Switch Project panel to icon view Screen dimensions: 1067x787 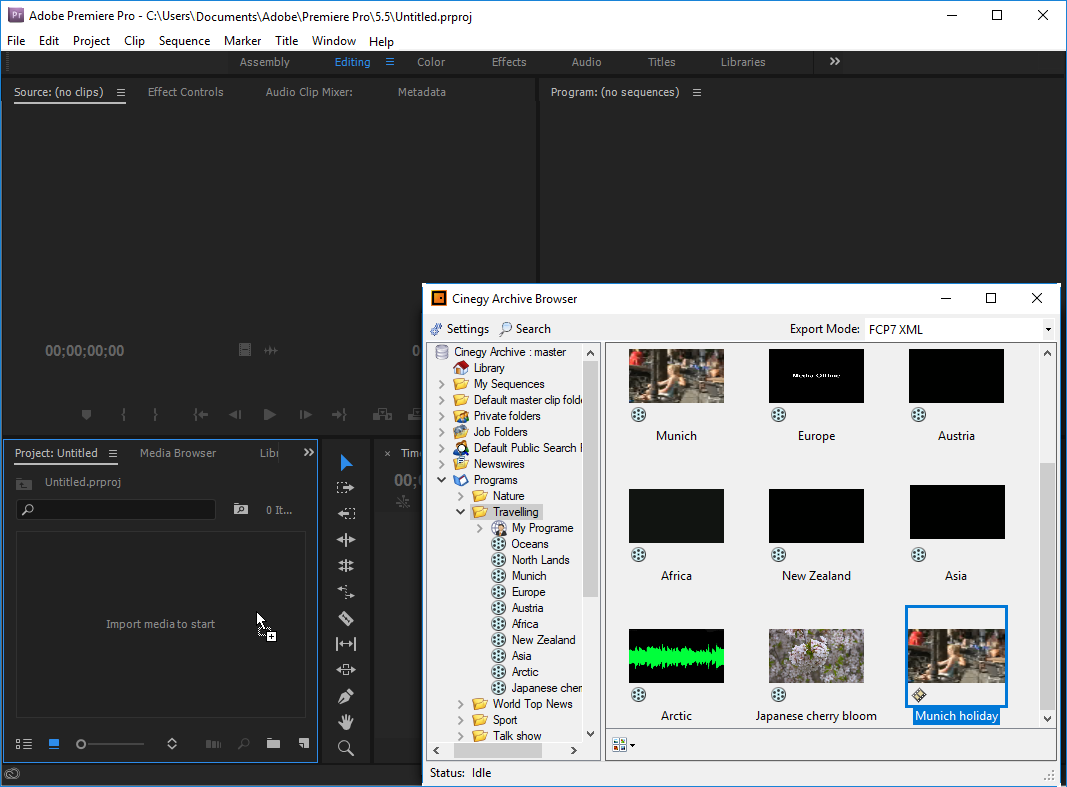tap(54, 744)
